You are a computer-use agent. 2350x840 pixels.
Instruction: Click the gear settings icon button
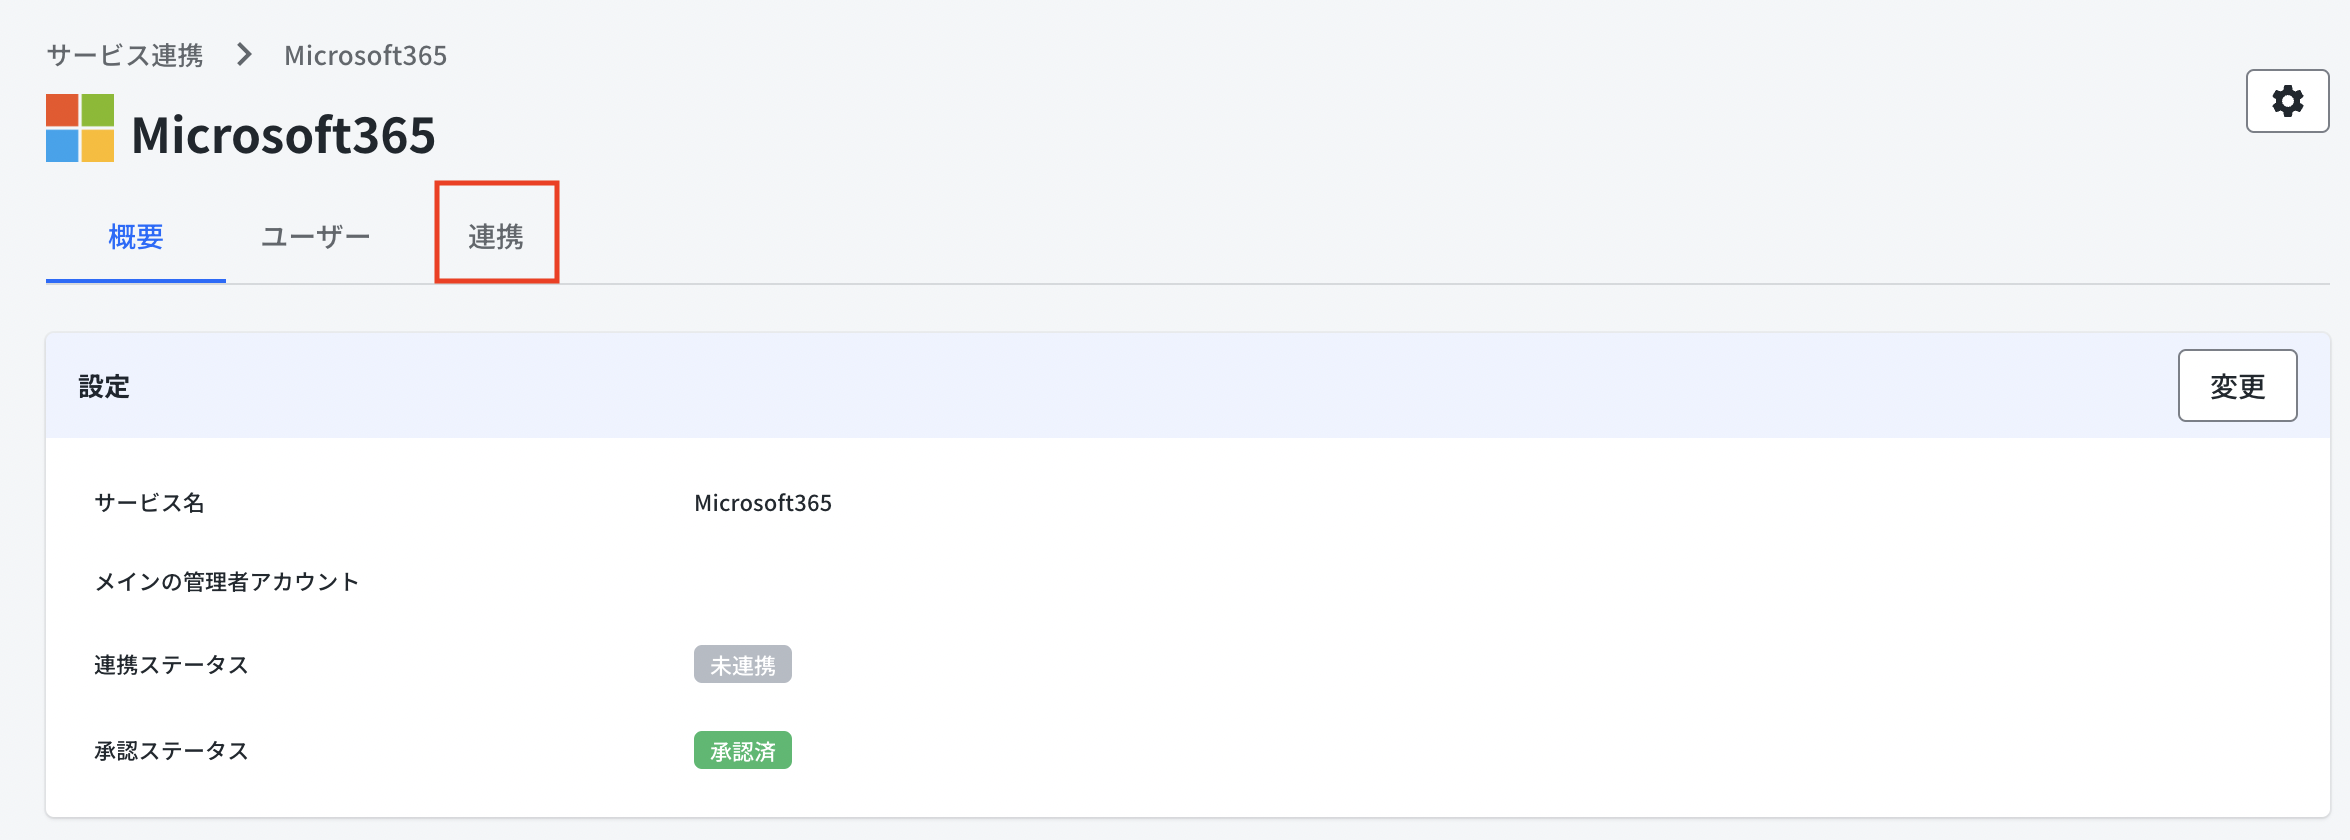(x=2287, y=101)
